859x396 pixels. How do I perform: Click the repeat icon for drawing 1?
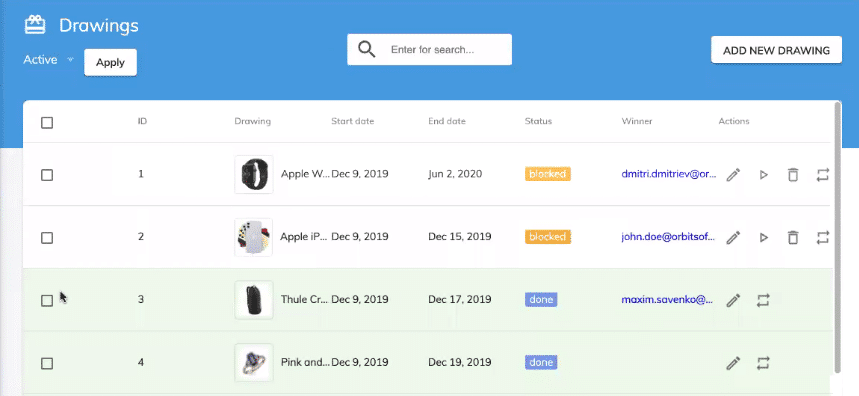click(822, 175)
